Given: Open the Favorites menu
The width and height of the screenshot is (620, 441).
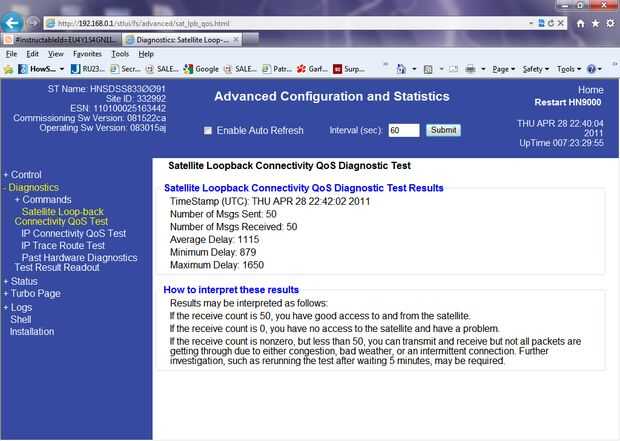Looking at the screenshot, I should point(87,54).
